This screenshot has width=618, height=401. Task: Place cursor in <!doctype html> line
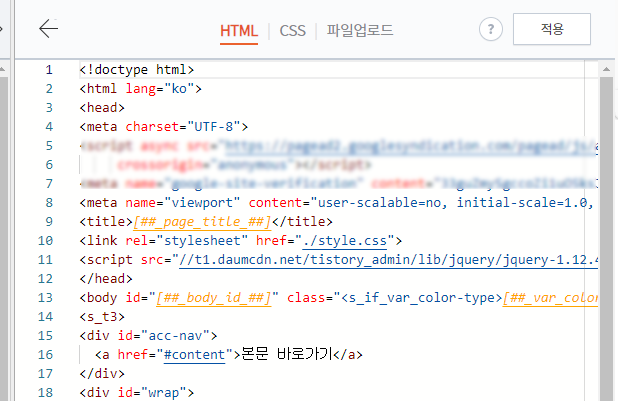pos(137,70)
